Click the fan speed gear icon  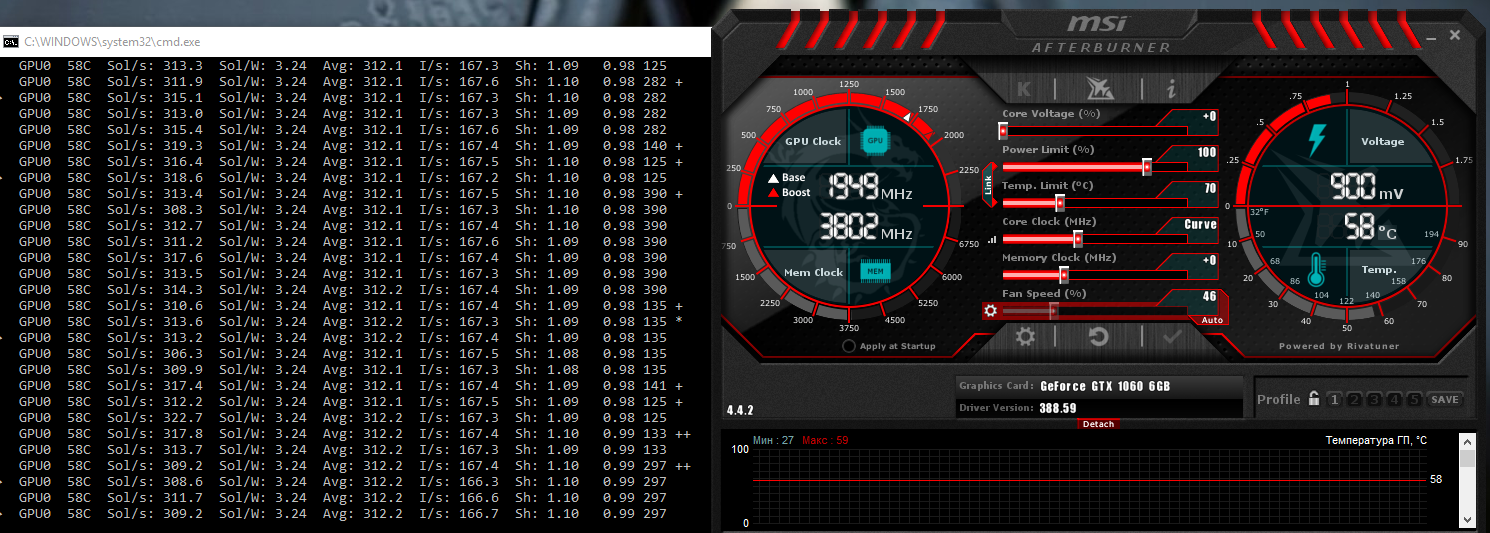tap(991, 310)
